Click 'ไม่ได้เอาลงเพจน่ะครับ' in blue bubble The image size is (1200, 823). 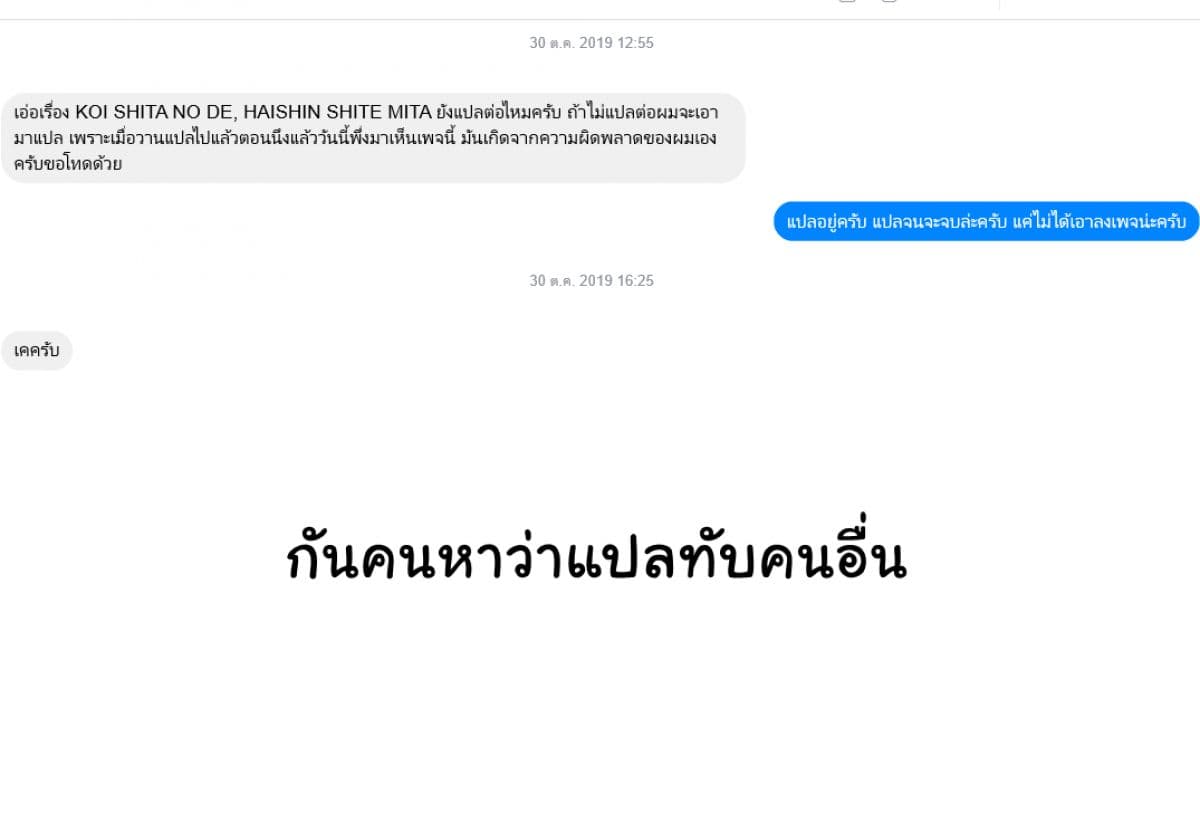pos(1108,221)
